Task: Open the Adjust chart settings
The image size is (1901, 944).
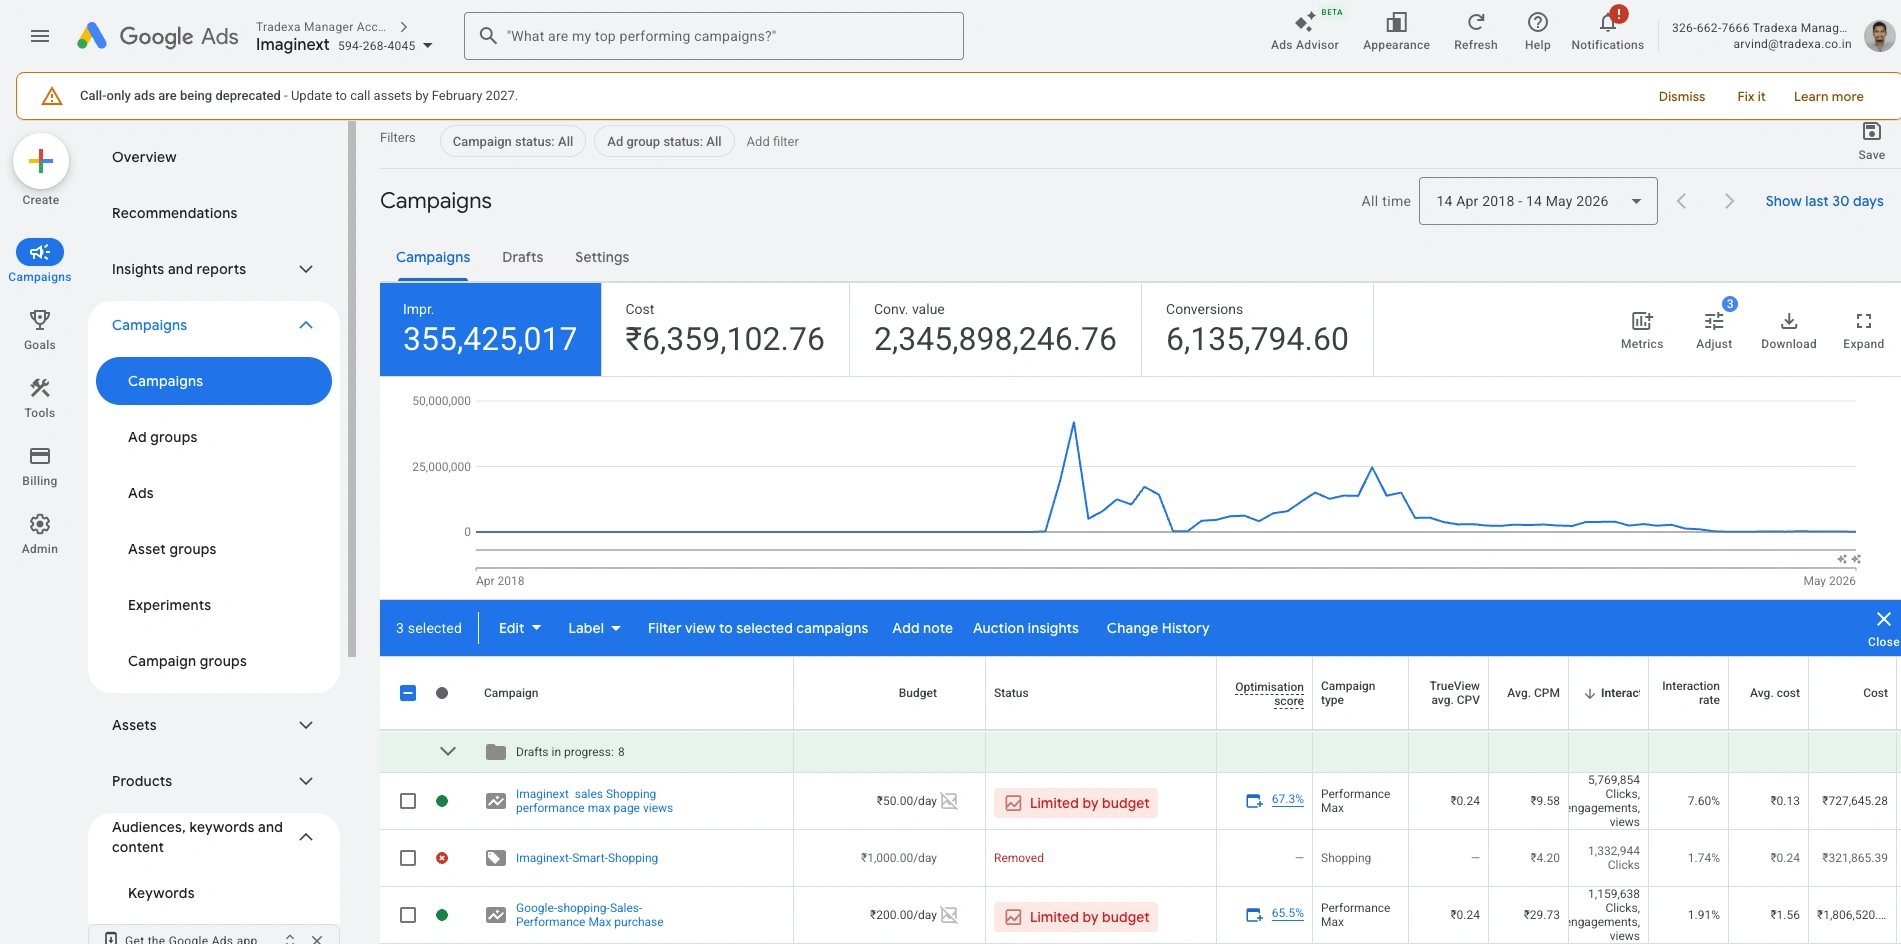Action: pos(1714,330)
